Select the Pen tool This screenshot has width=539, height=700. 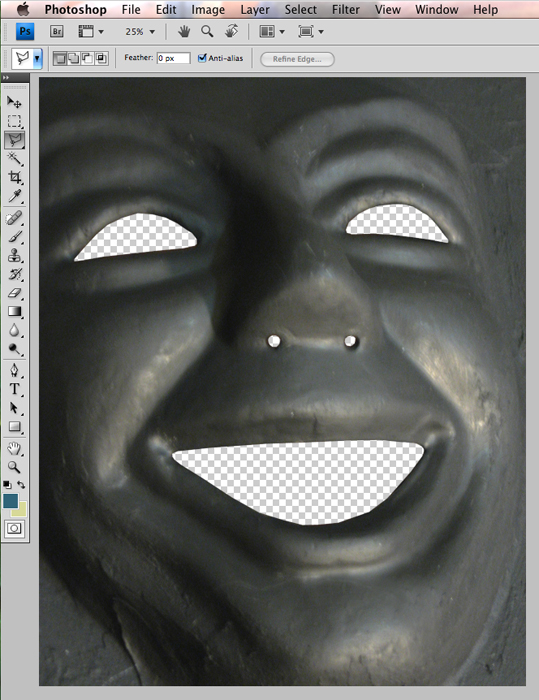(x=14, y=370)
